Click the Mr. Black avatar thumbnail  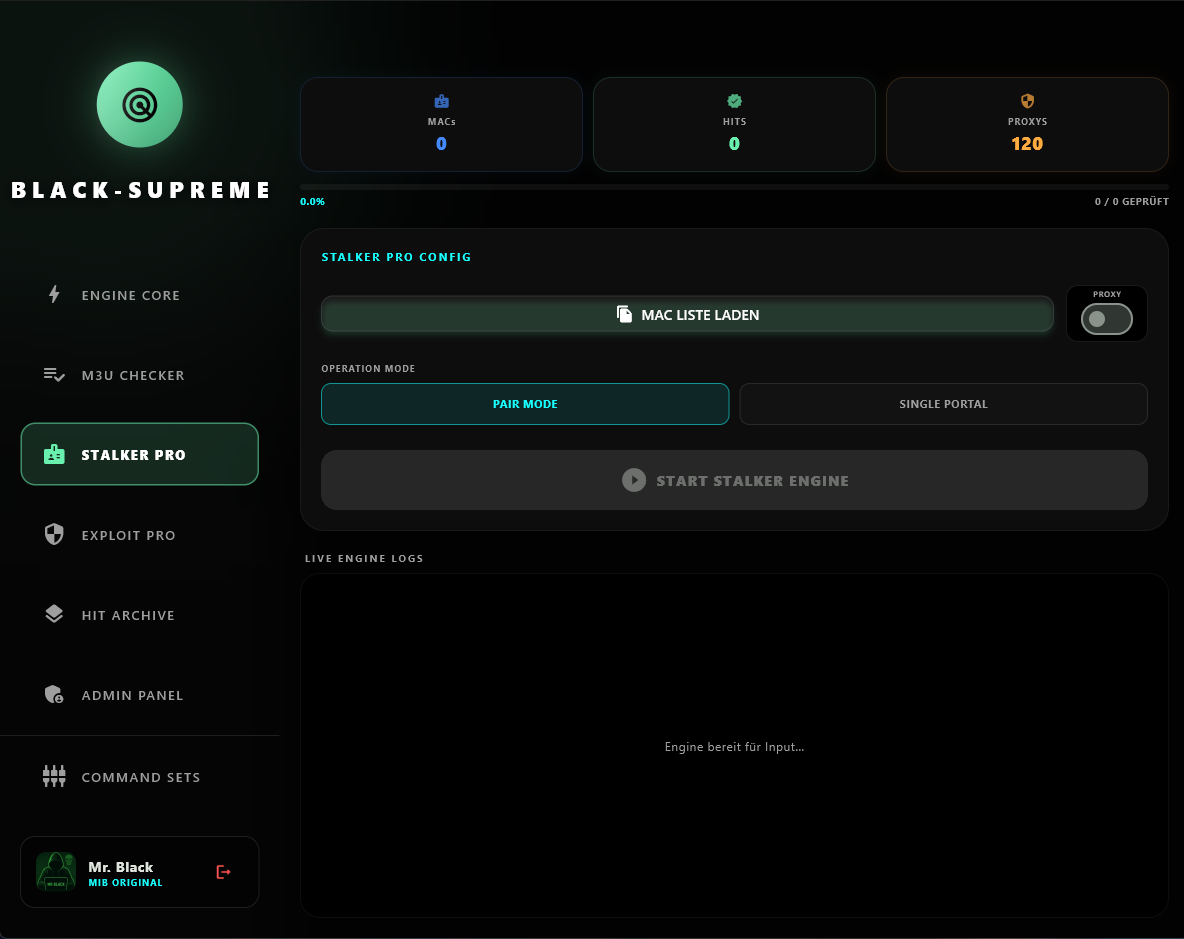tap(55, 871)
